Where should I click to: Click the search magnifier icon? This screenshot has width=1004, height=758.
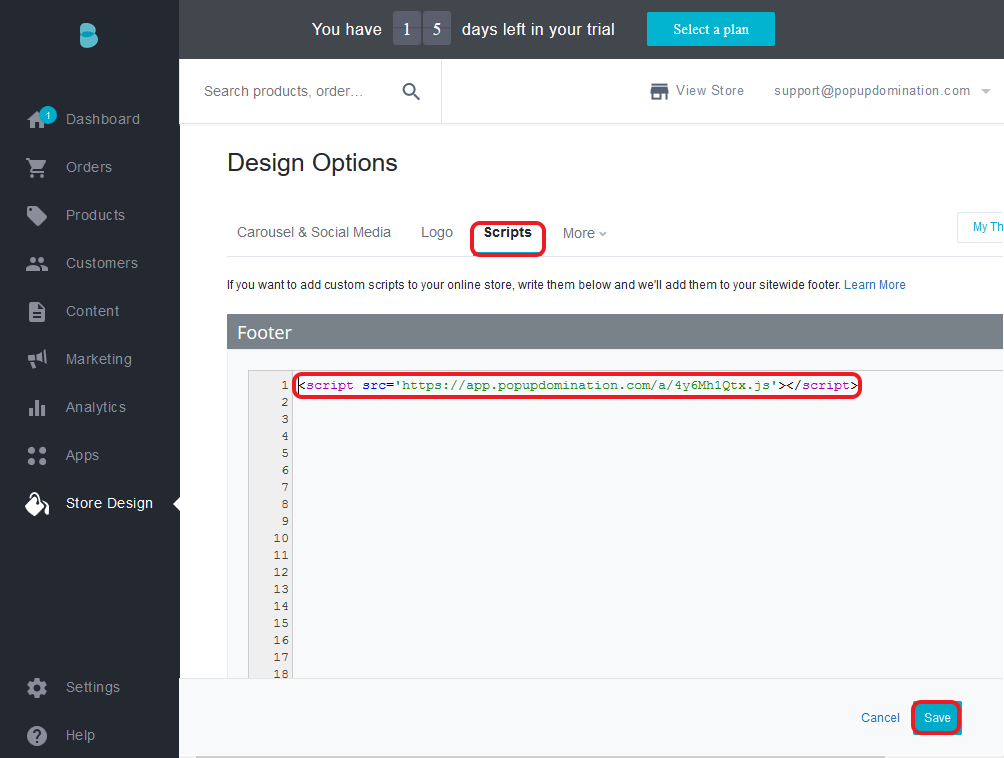(x=411, y=92)
